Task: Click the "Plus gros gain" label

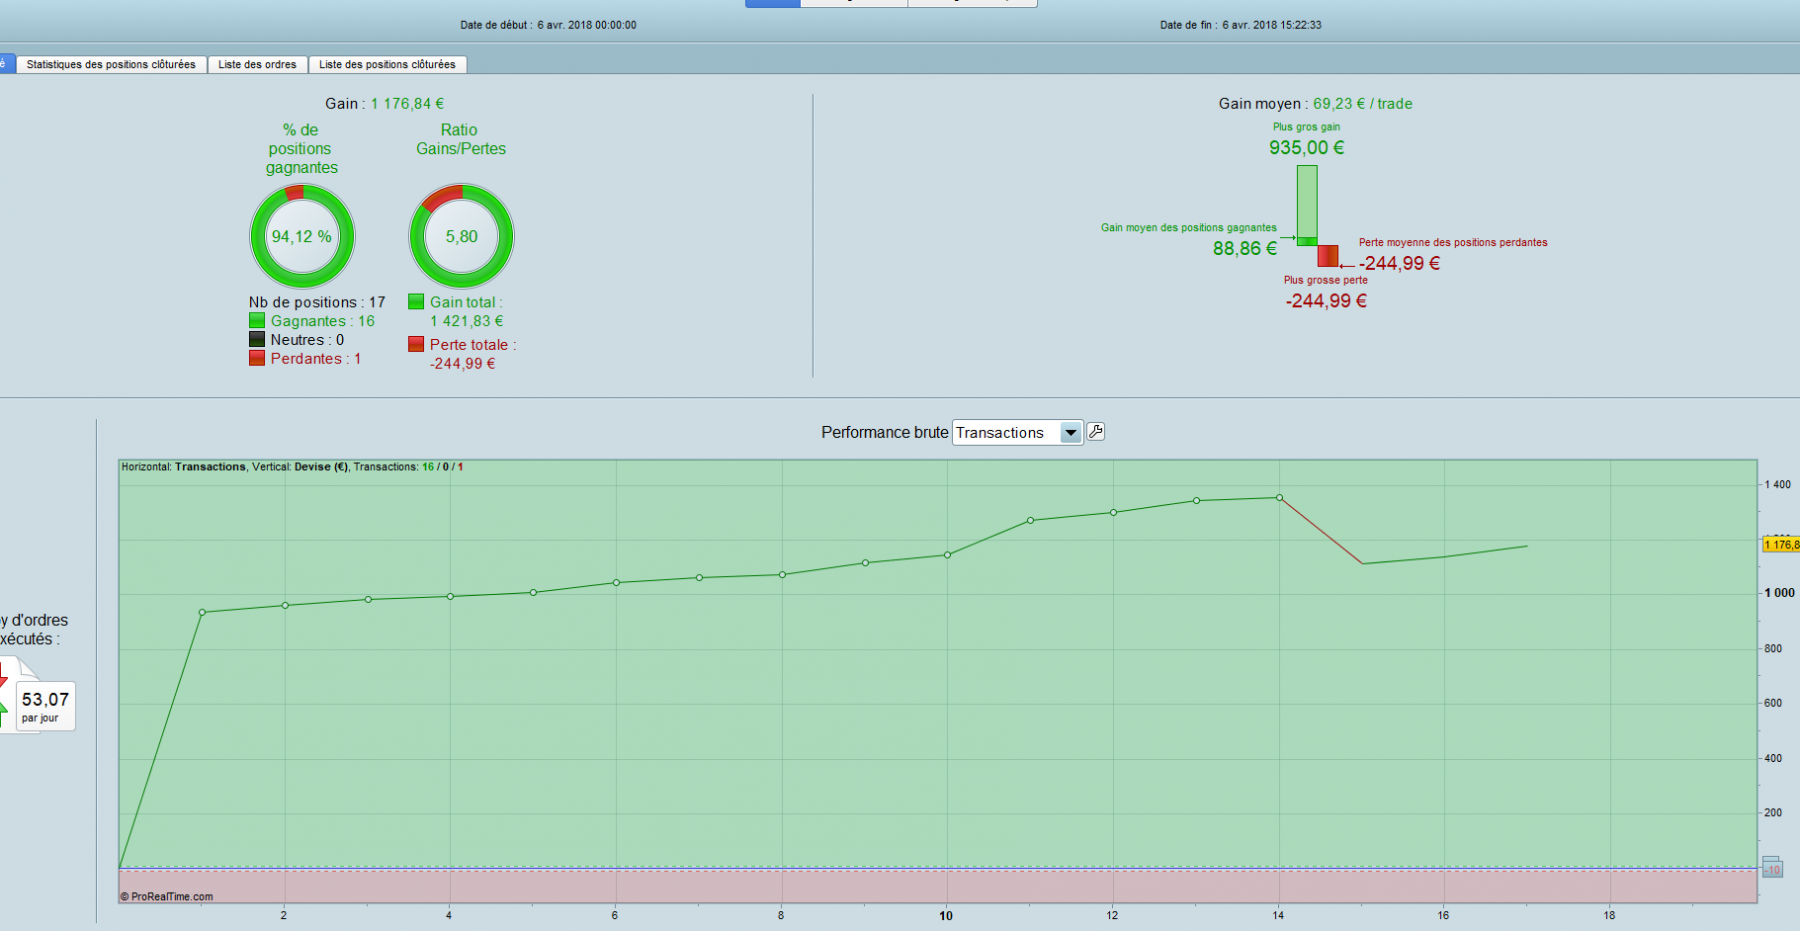Action: coord(1306,127)
